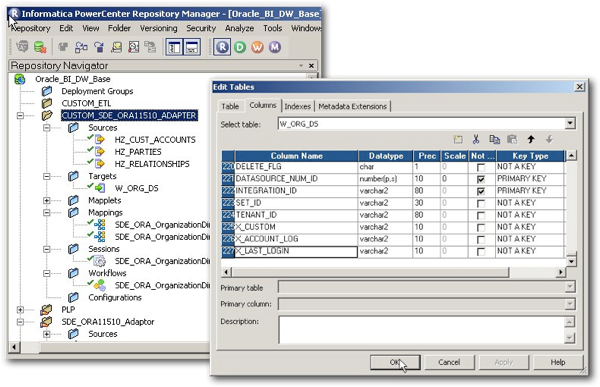
Task: Toggle the Navigator window toolbar button
Action: 174,47
